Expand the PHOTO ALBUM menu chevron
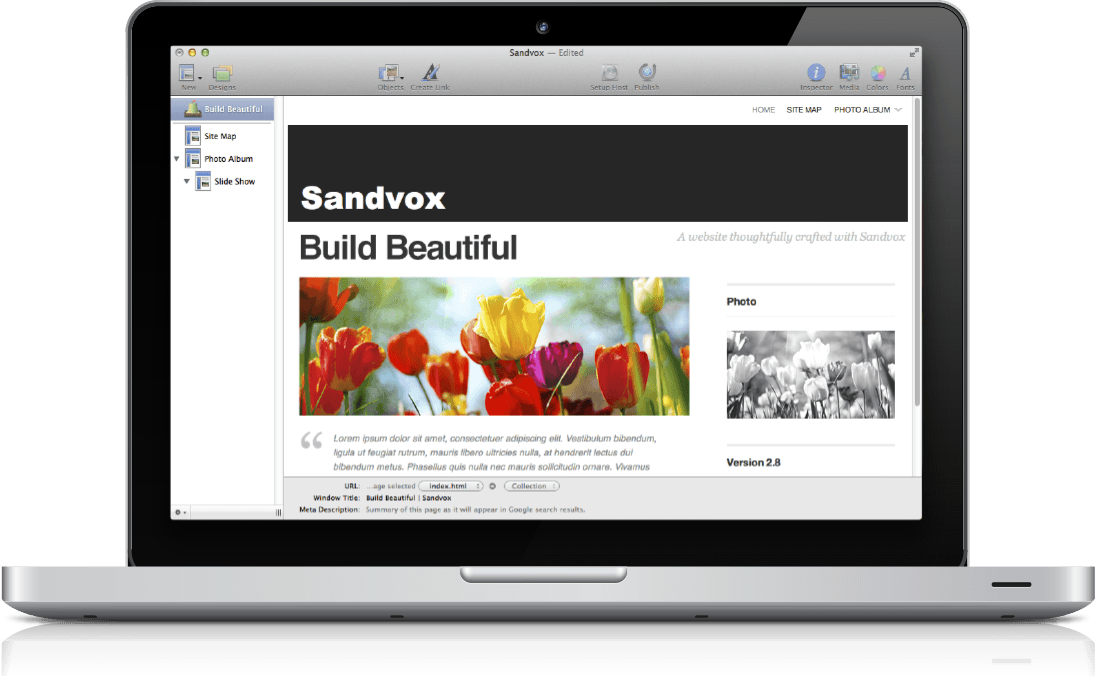1096x676 pixels. [x=898, y=110]
